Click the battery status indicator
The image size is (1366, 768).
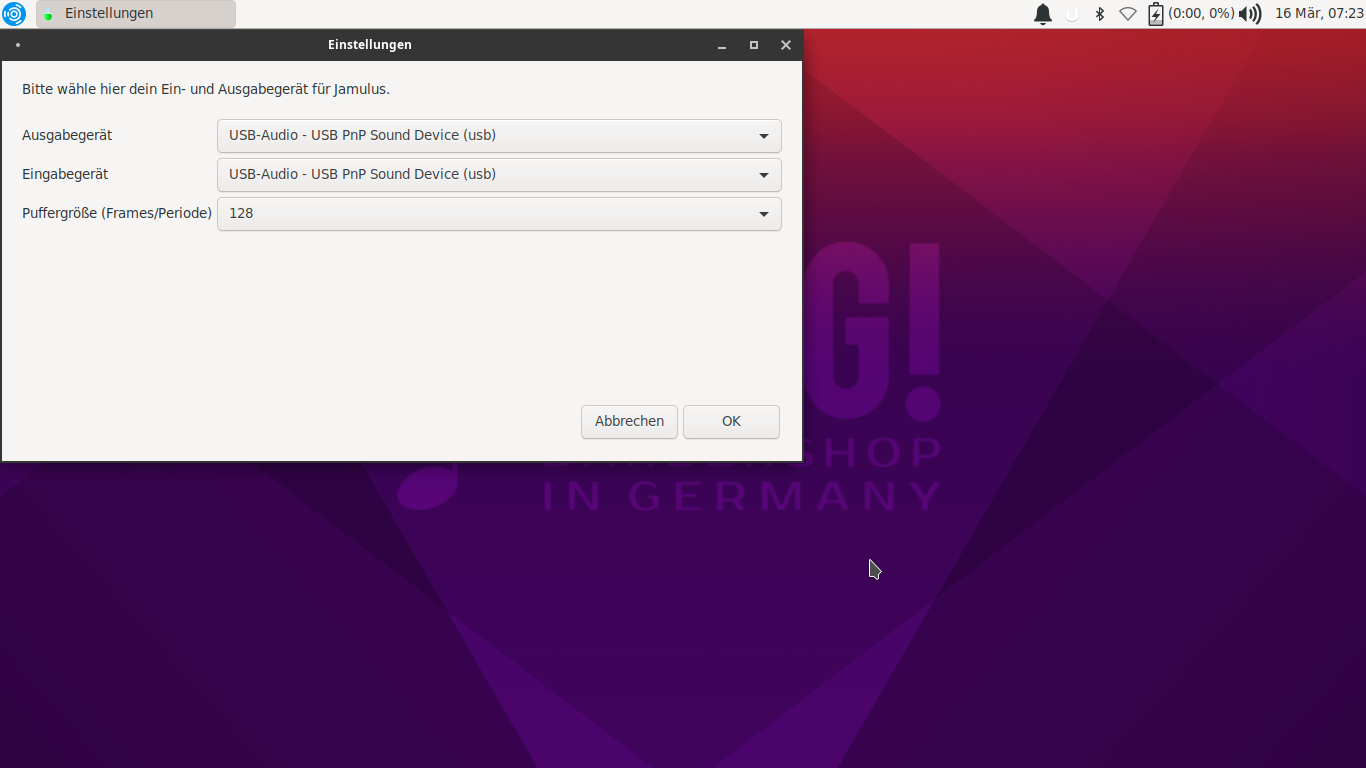1156,14
